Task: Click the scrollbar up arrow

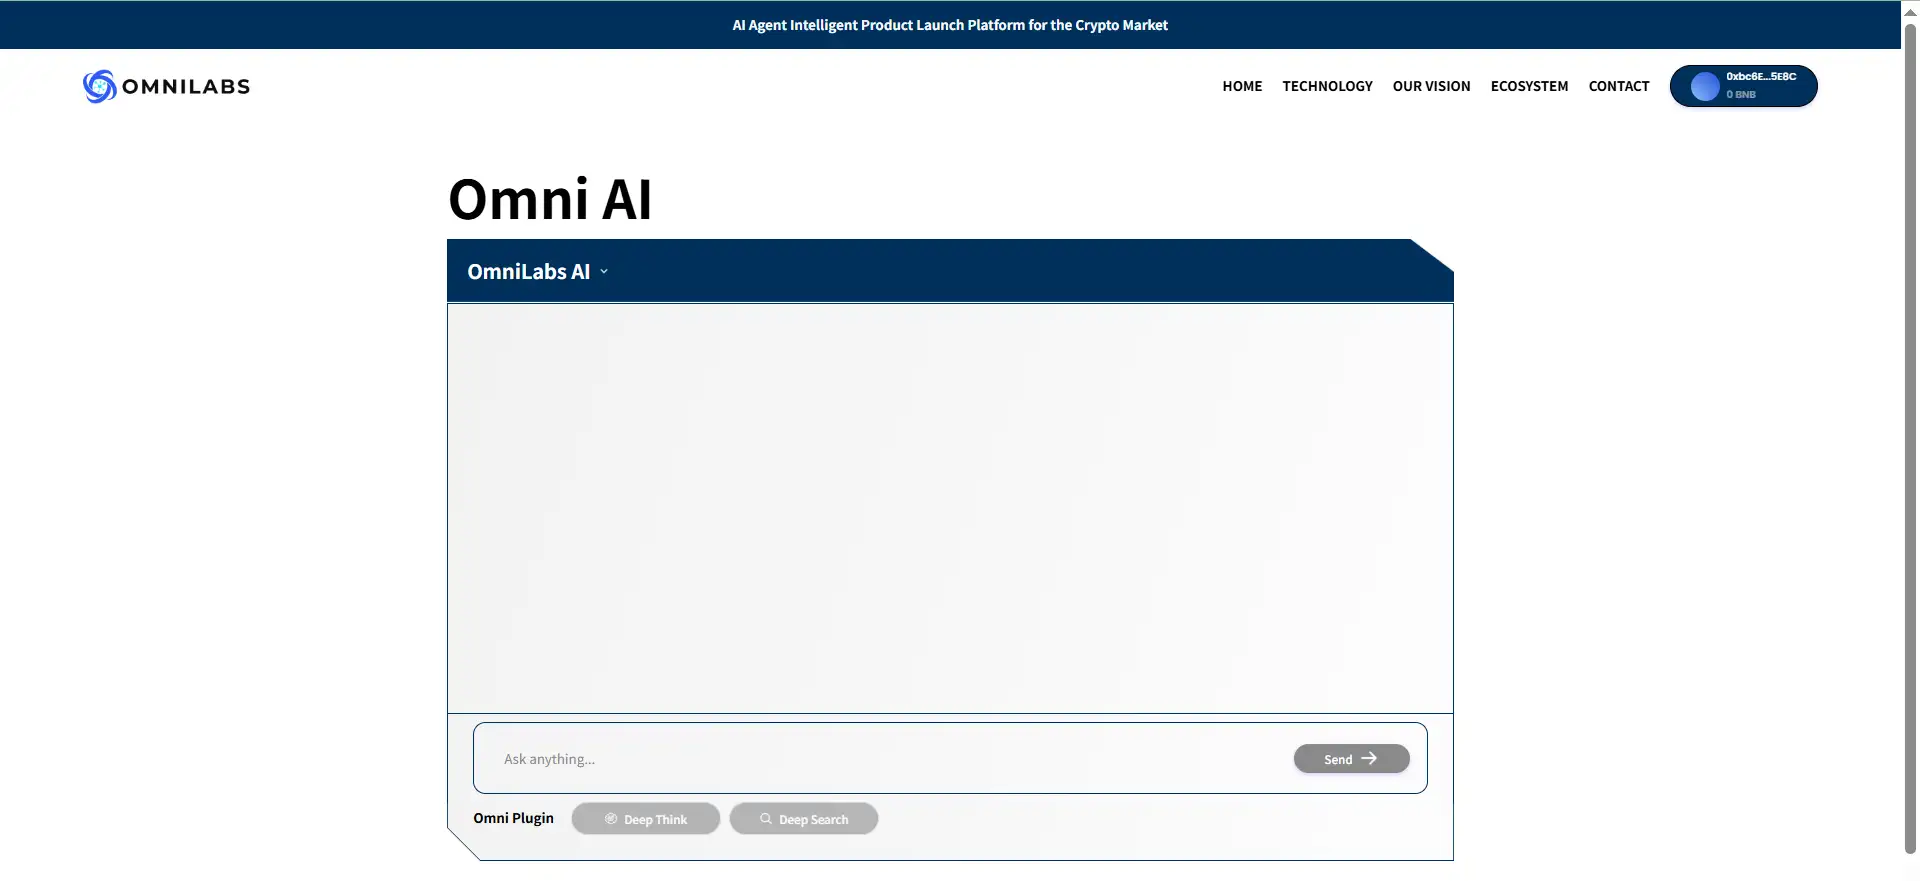Action: 1910,12
